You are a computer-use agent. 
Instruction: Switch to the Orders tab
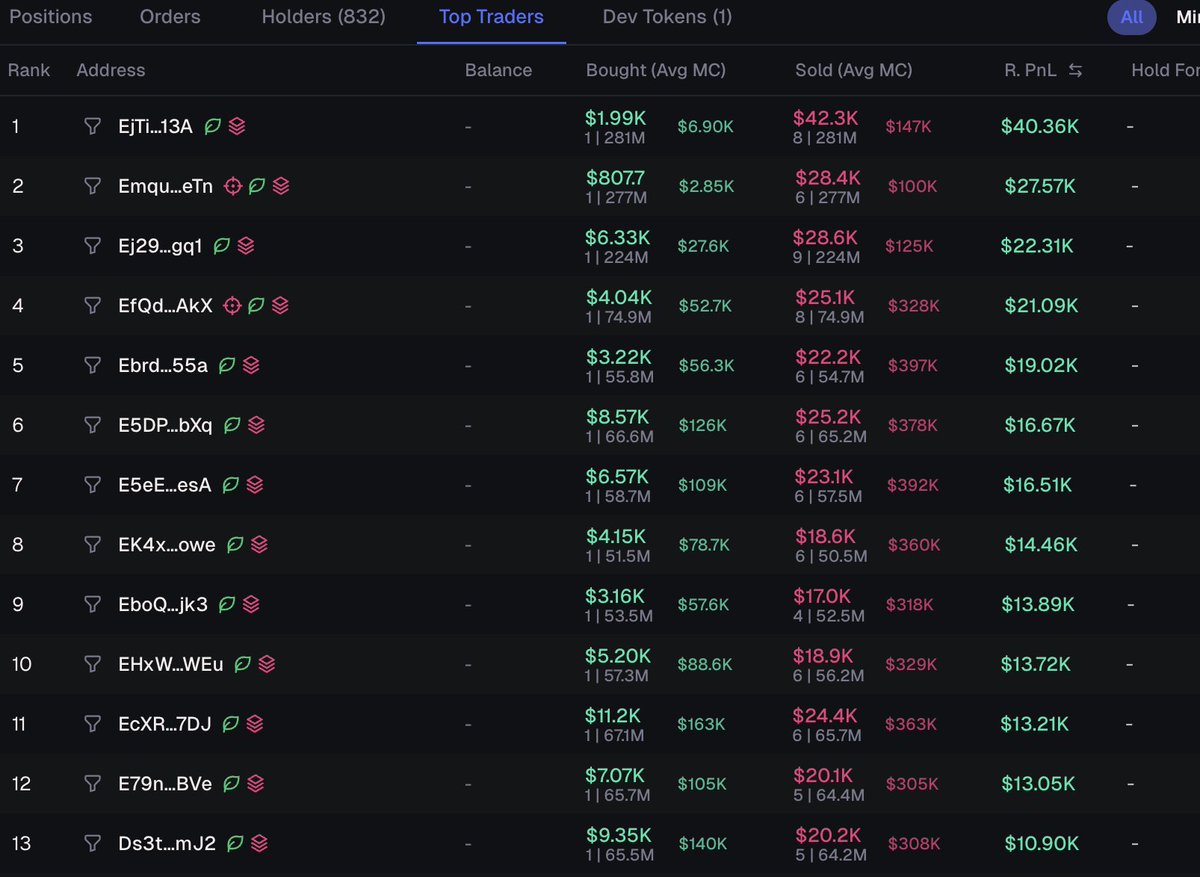click(170, 17)
